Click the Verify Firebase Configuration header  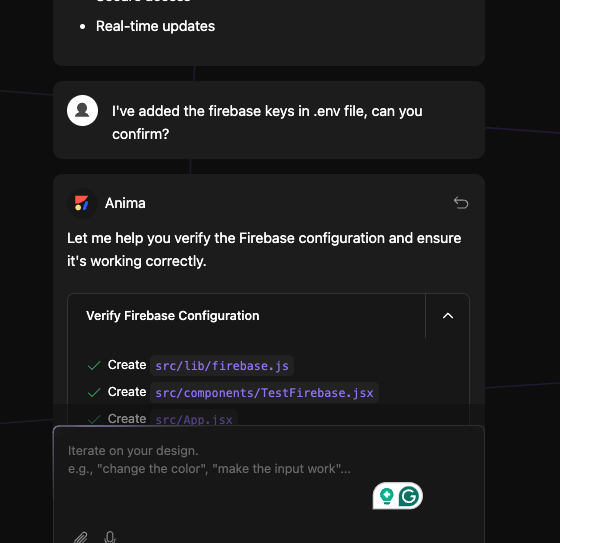[x=172, y=316]
